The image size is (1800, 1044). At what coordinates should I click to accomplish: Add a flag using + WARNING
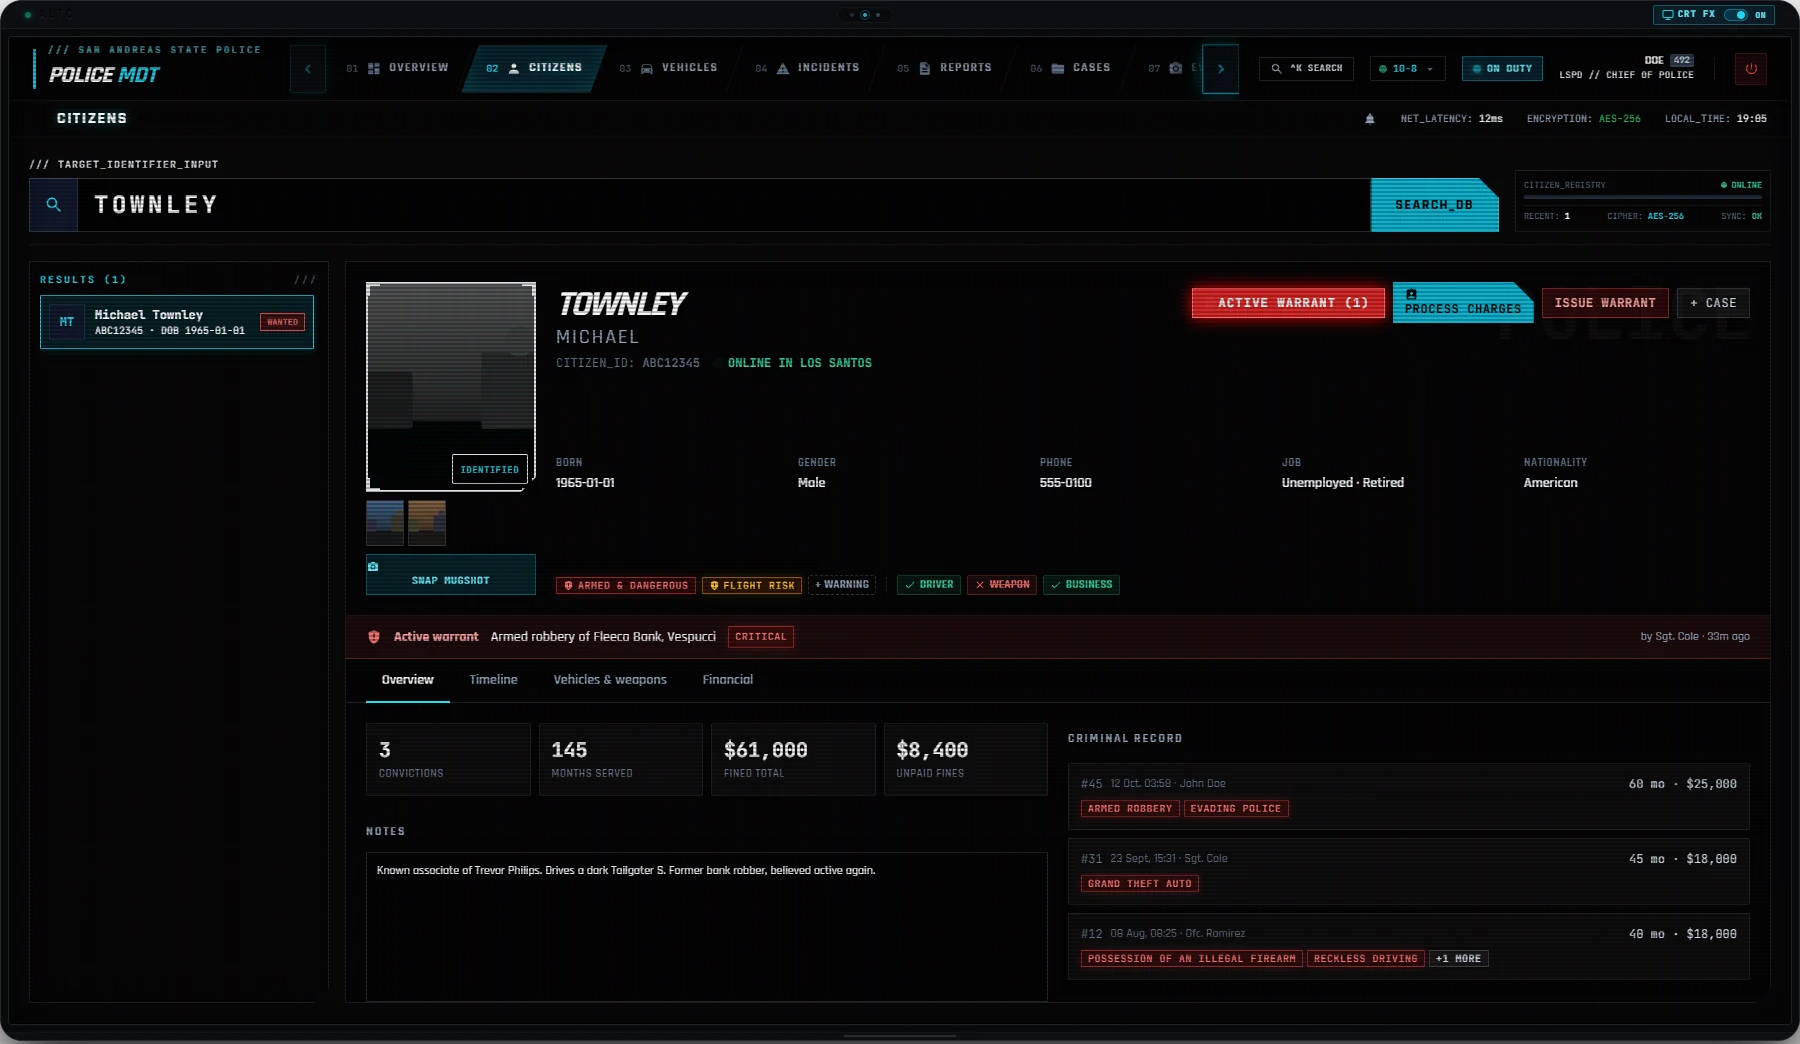click(x=842, y=585)
